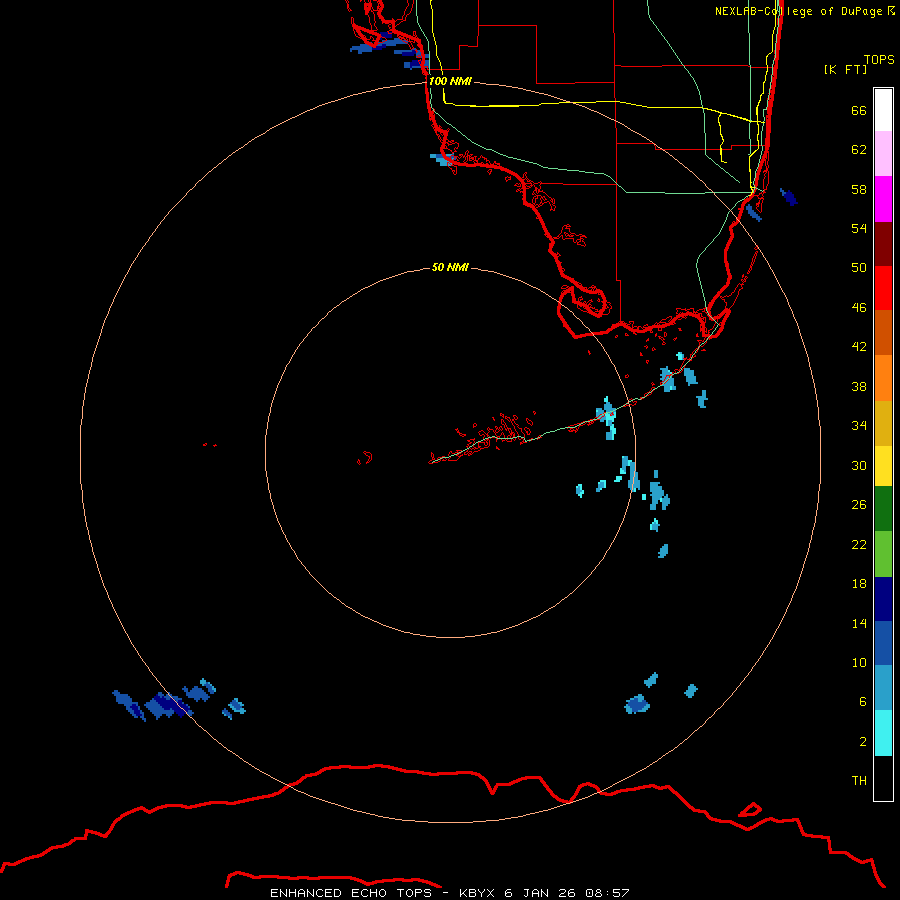Screen dimensions: 900x900
Task: Click the dark green legend swatch
Action: tap(883, 509)
